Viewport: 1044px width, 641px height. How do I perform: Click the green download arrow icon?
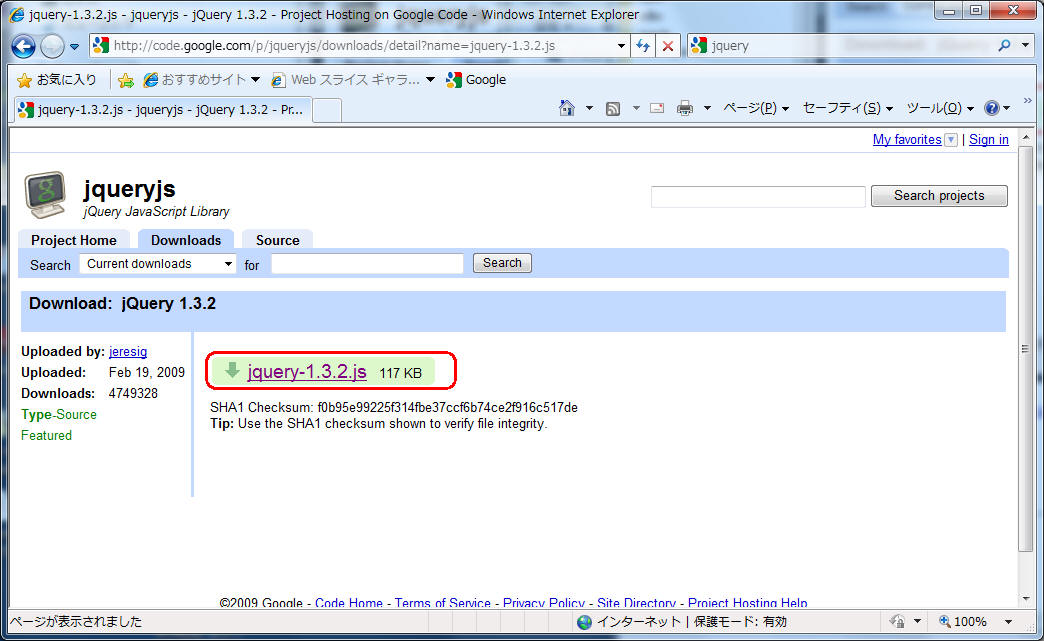tap(232, 371)
